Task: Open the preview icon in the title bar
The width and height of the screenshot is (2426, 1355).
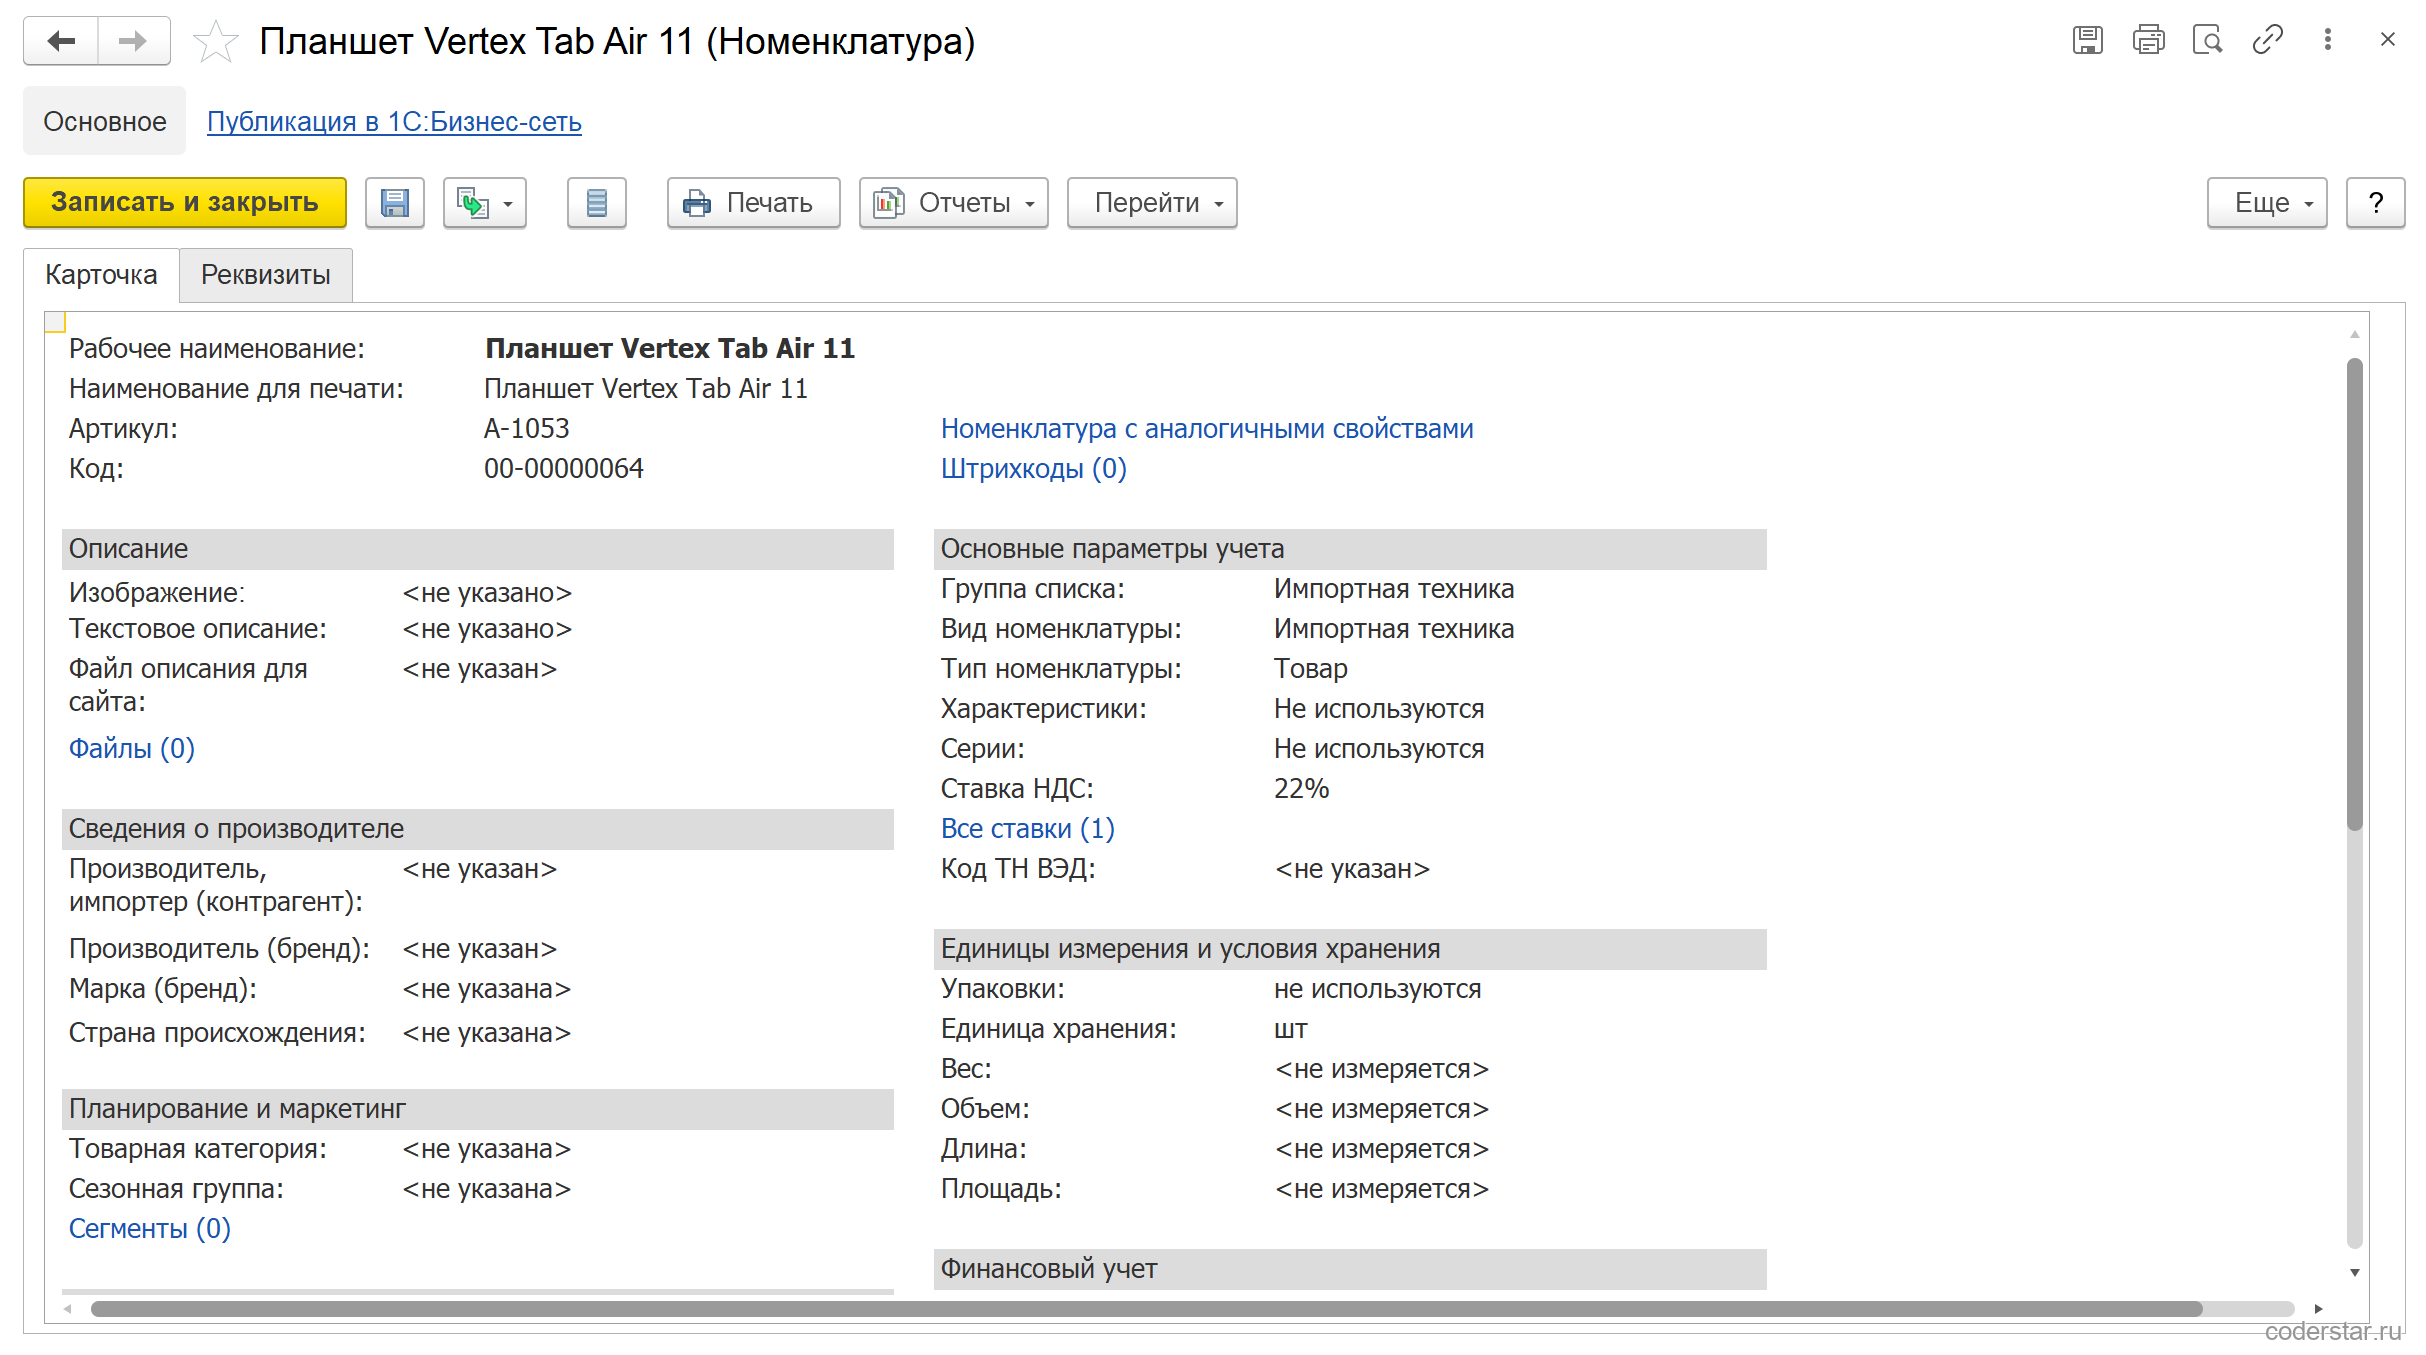Action: (2207, 40)
